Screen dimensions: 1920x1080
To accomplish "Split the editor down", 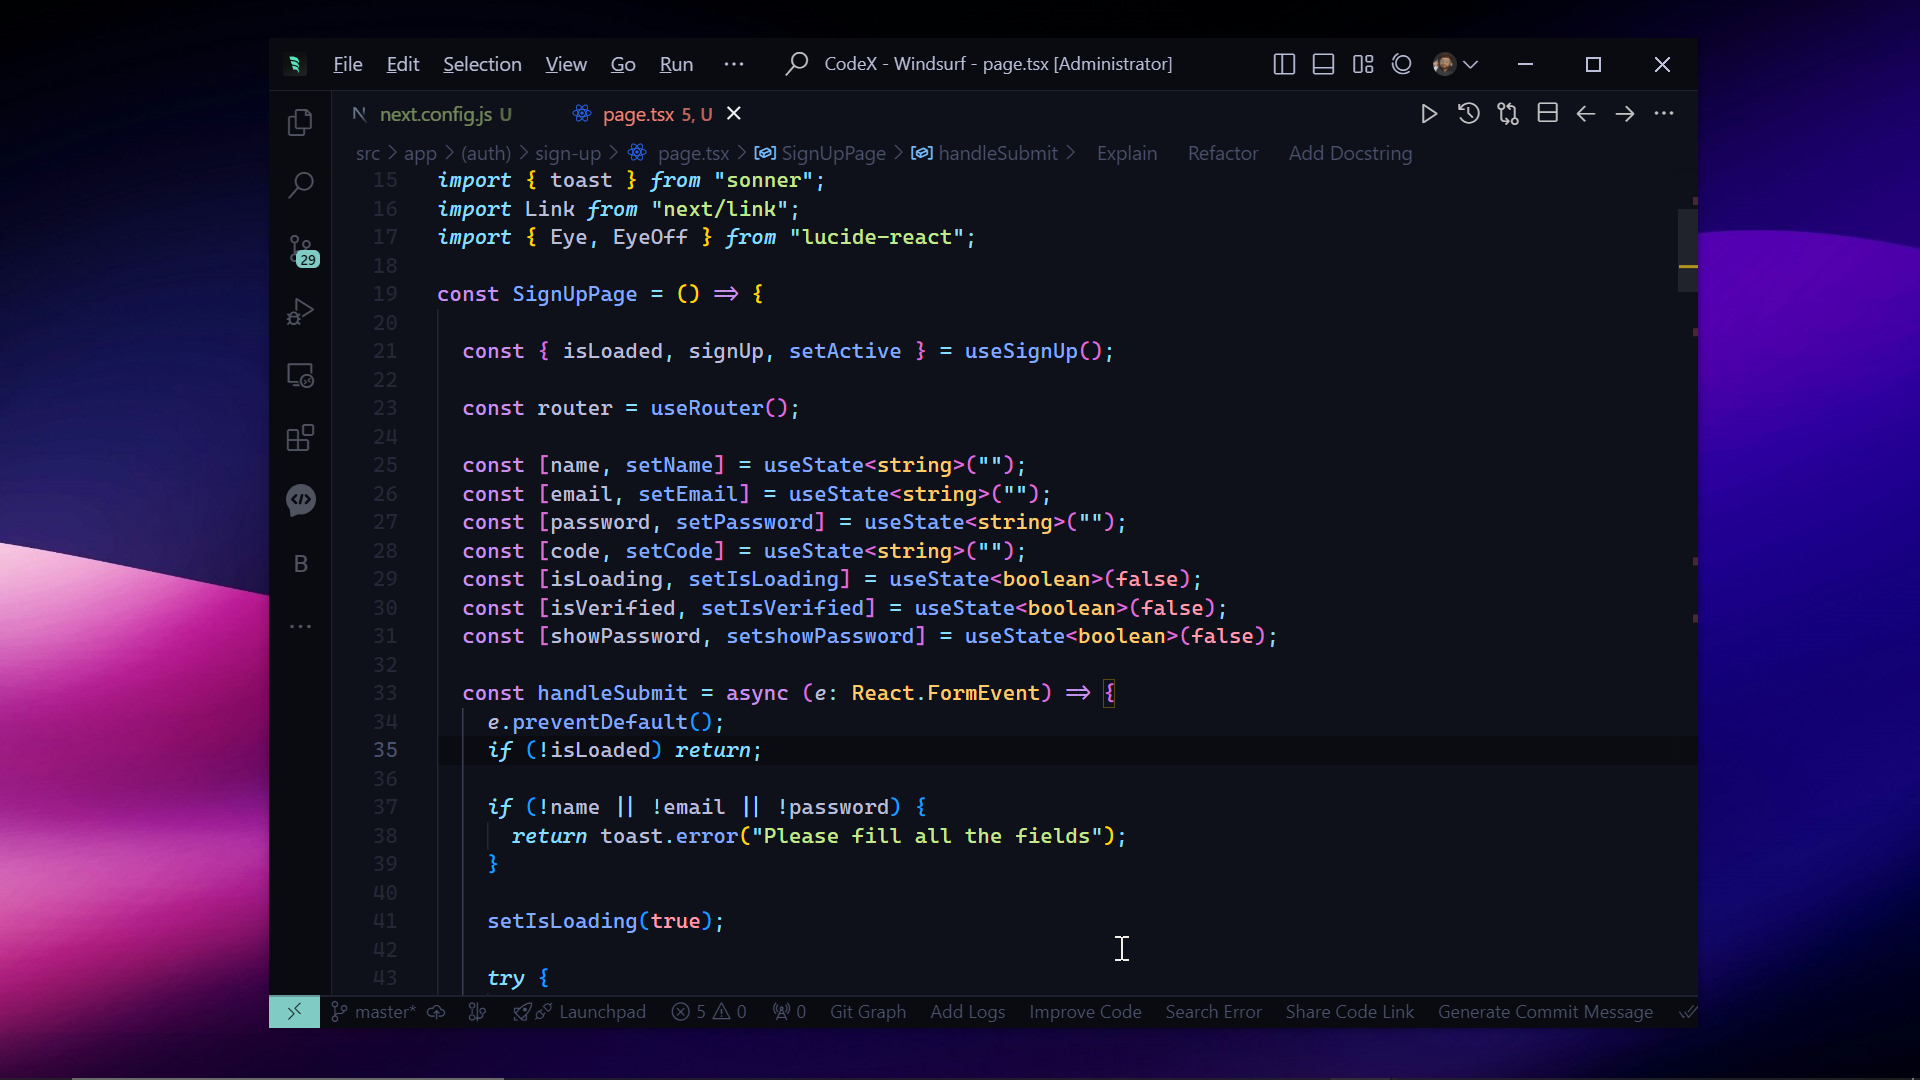I will tap(1547, 114).
